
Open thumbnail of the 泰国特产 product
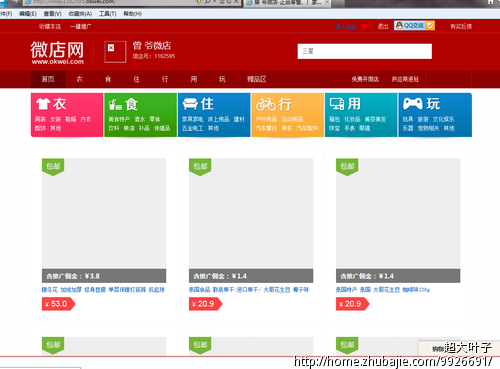398,213
